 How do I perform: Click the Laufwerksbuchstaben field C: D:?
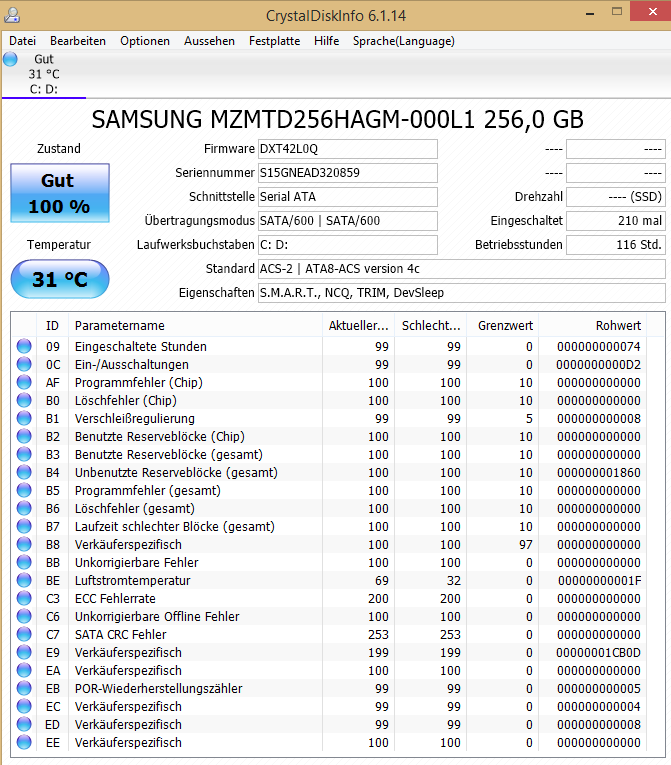tap(347, 244)
